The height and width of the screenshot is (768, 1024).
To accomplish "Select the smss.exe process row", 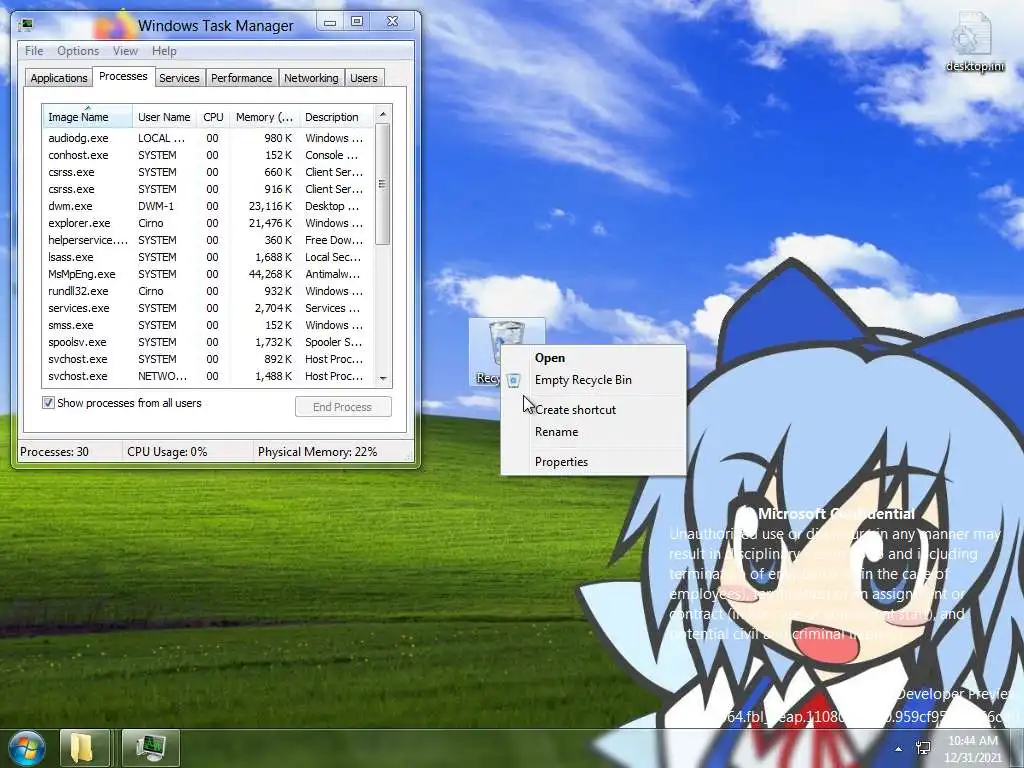I will [x=208, y=325].
